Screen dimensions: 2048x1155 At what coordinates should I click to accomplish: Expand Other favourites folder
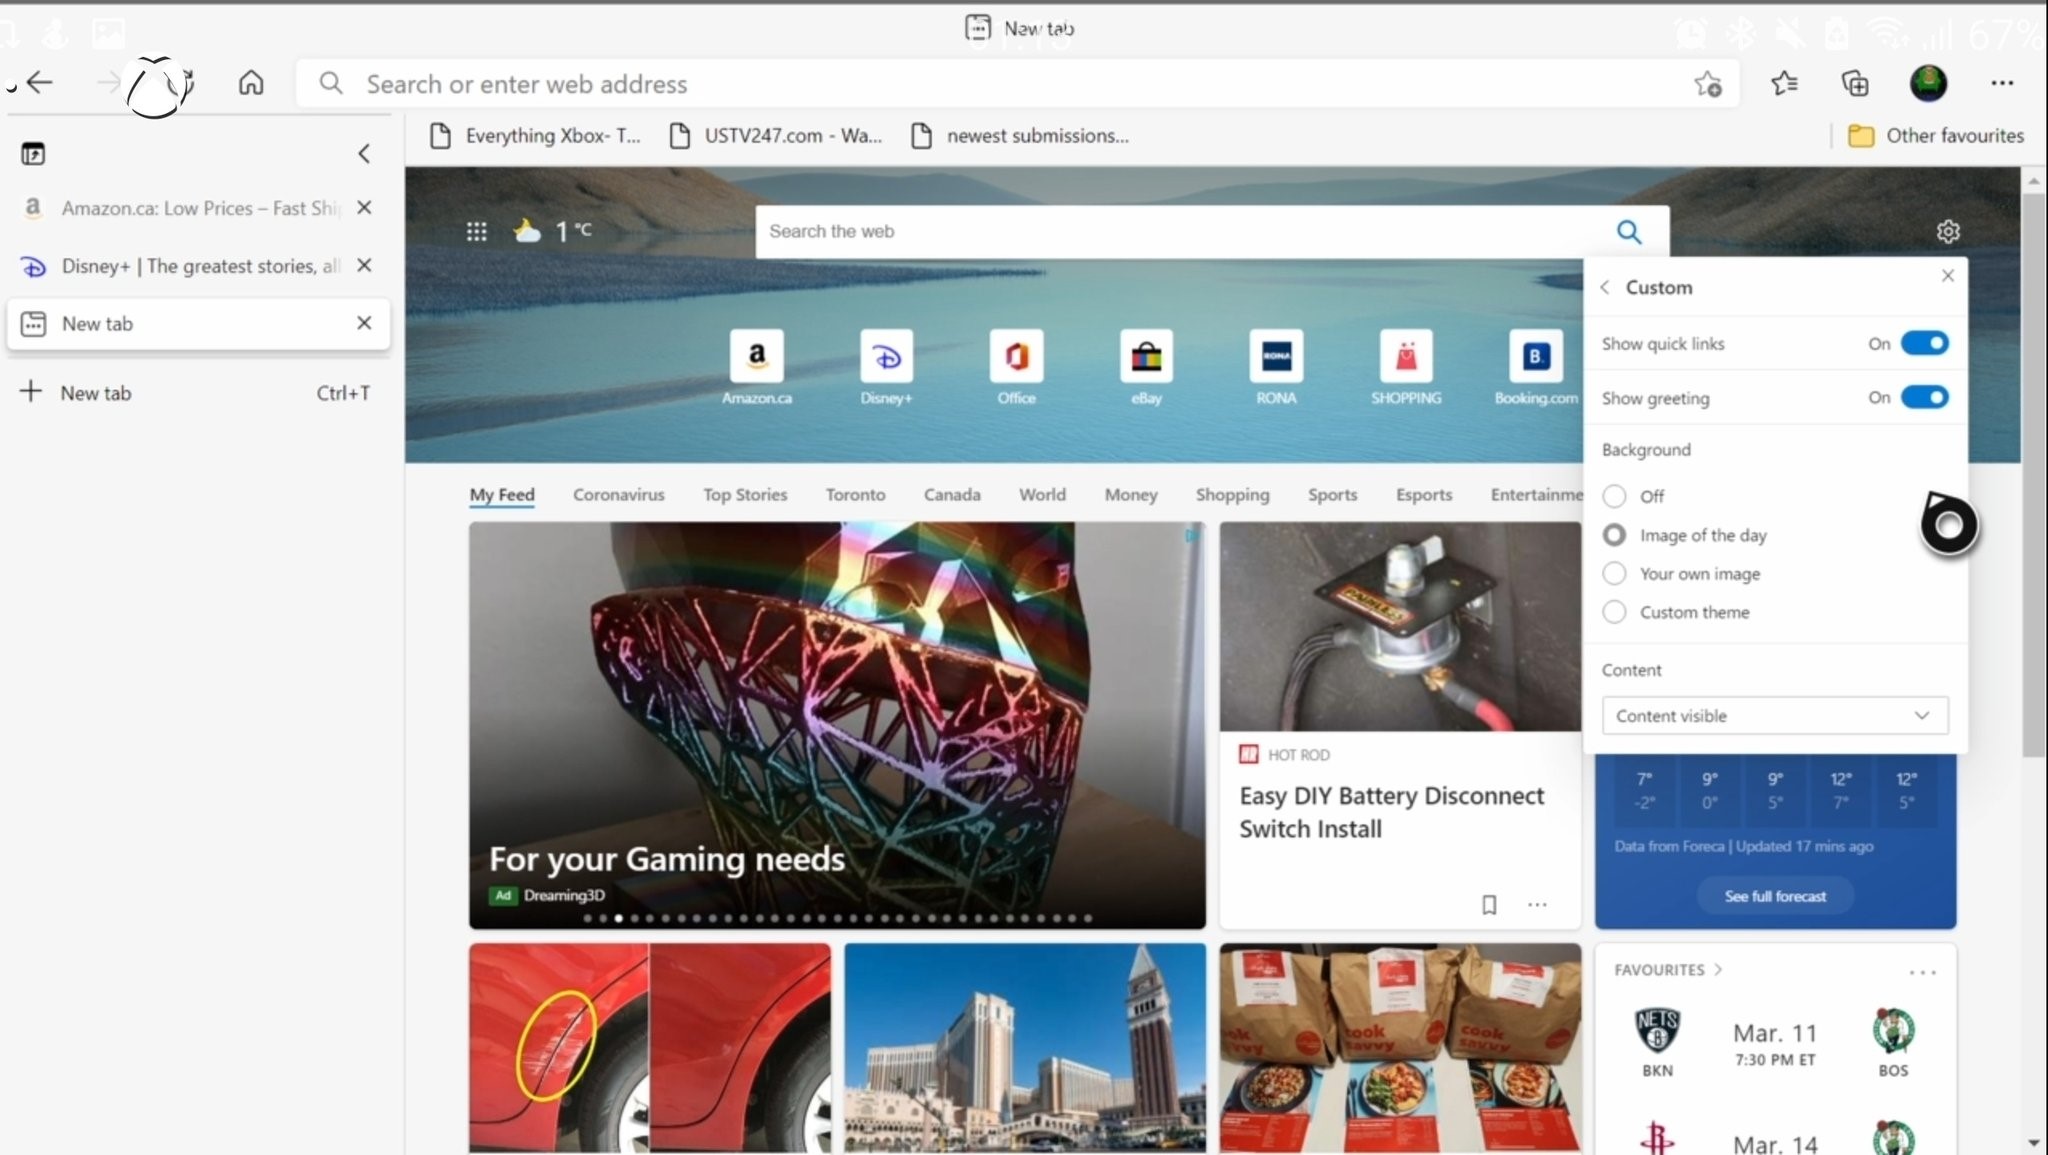pyautogui.click(x=1936, y=136)
